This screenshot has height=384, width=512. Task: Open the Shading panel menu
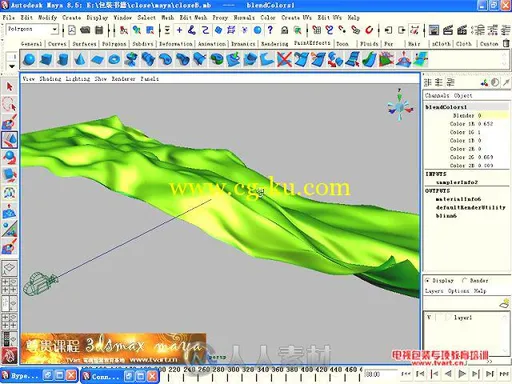(50, 79)
